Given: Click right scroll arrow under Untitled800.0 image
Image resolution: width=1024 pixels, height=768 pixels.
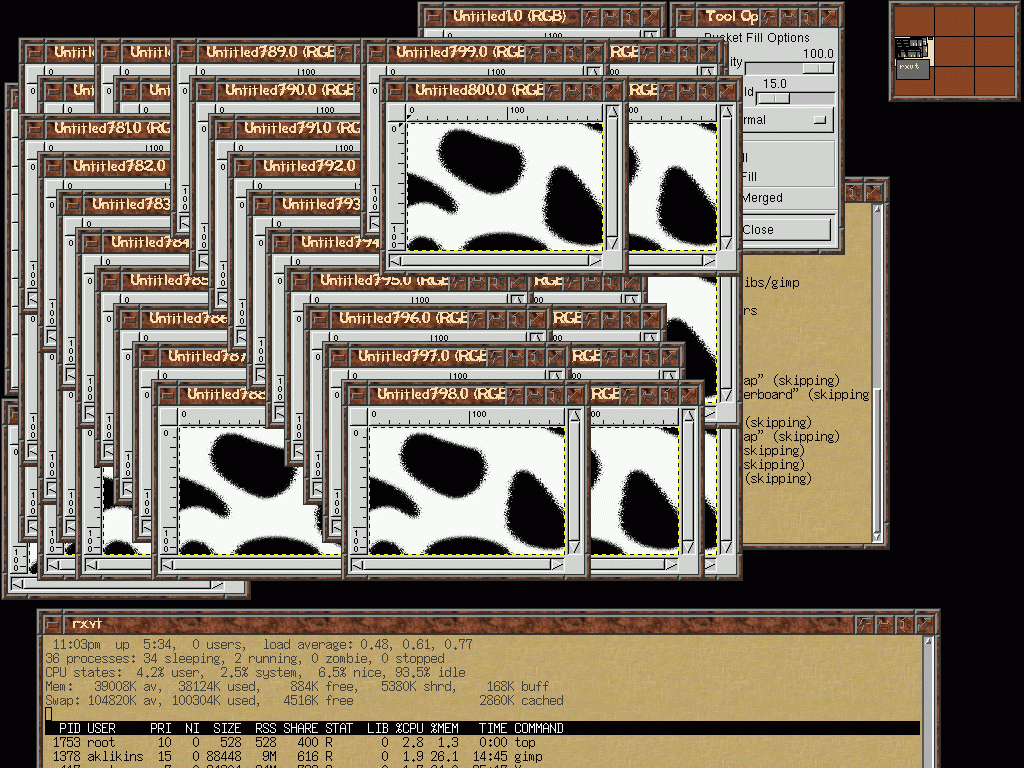Looking at the screenshot, I should coord(596,261).
